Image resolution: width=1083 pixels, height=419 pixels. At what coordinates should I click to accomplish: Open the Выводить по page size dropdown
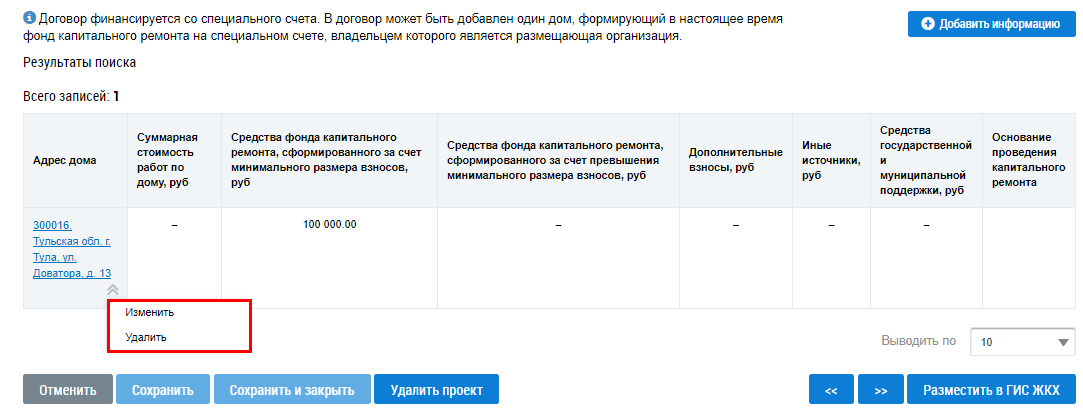coord(1023,342)
